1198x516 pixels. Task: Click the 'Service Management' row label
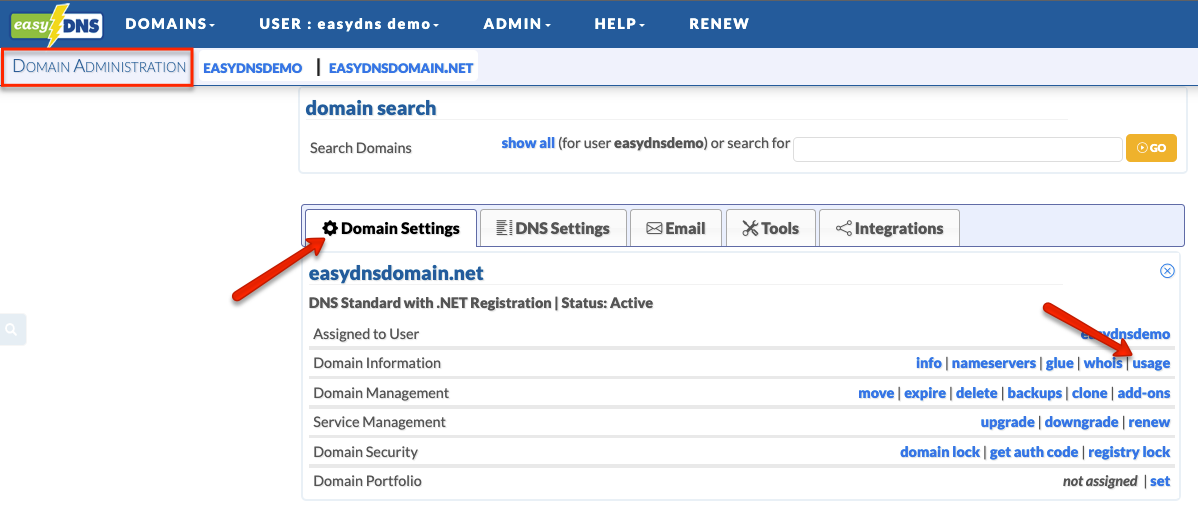pos(379,422)
